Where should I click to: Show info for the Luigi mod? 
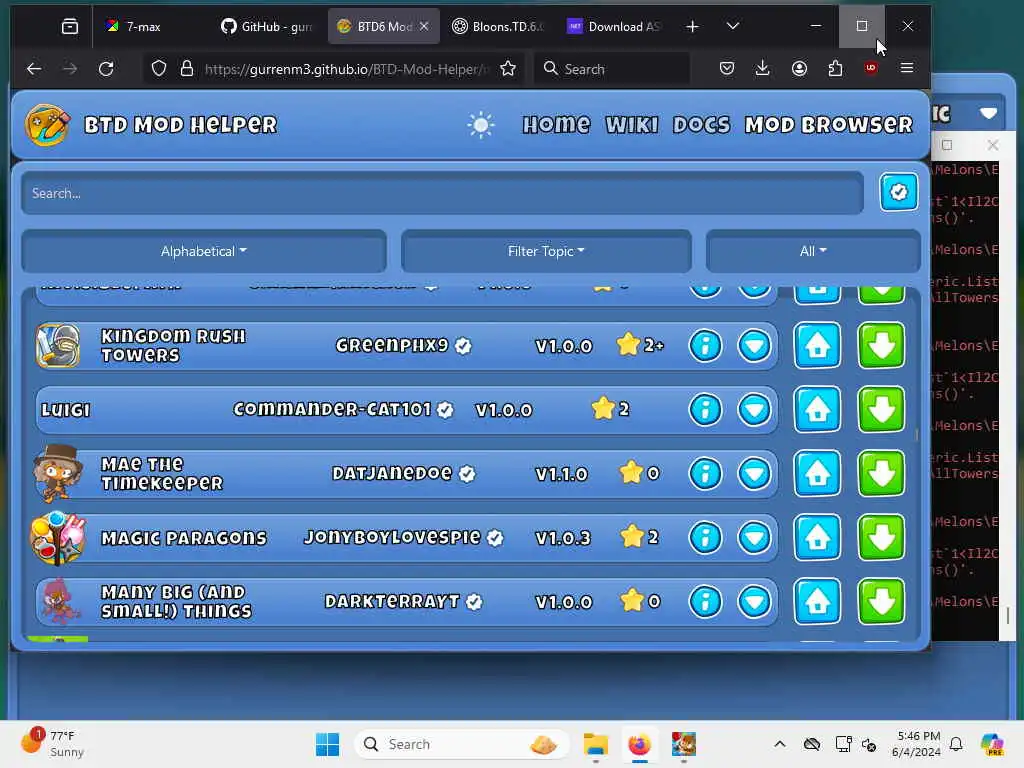tap(705, 409)
